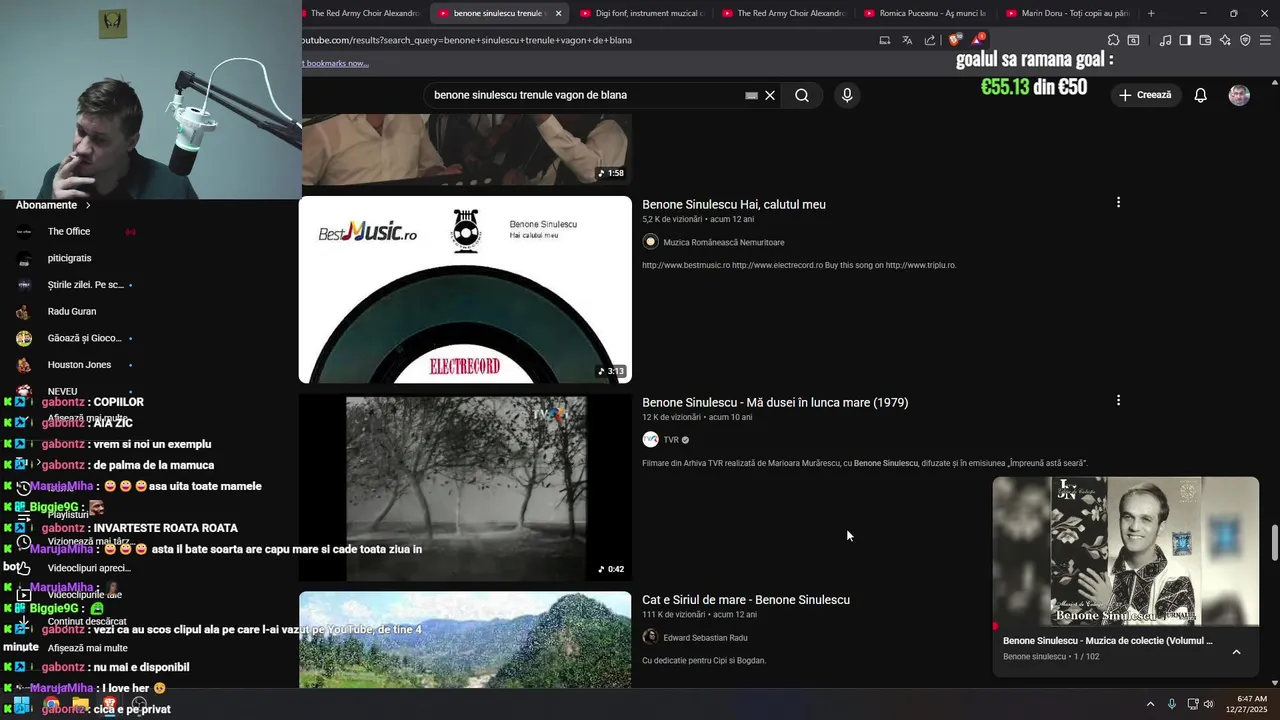This screenshot has width=1280, height=720.
Task: Open Cat e Siriul de mare title
Action: [x=746, y=600]
